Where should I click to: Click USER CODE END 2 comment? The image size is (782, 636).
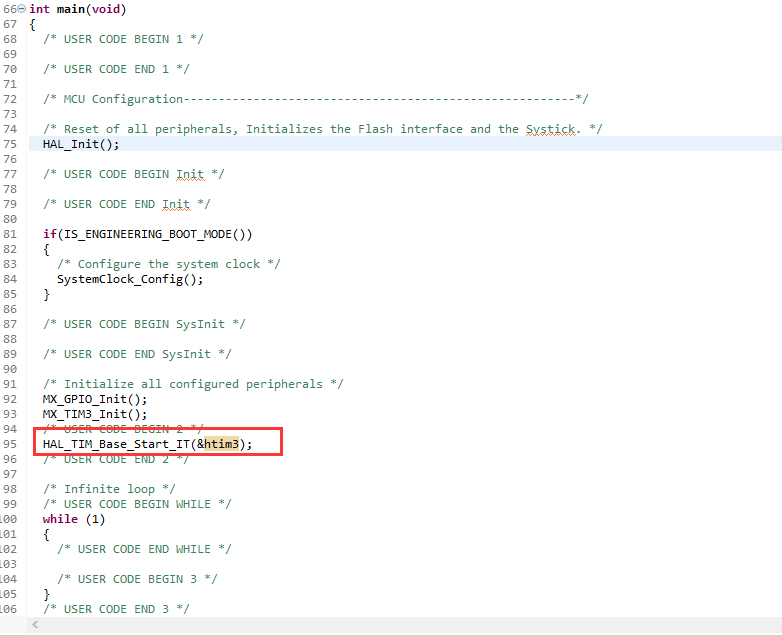[116, 459]
